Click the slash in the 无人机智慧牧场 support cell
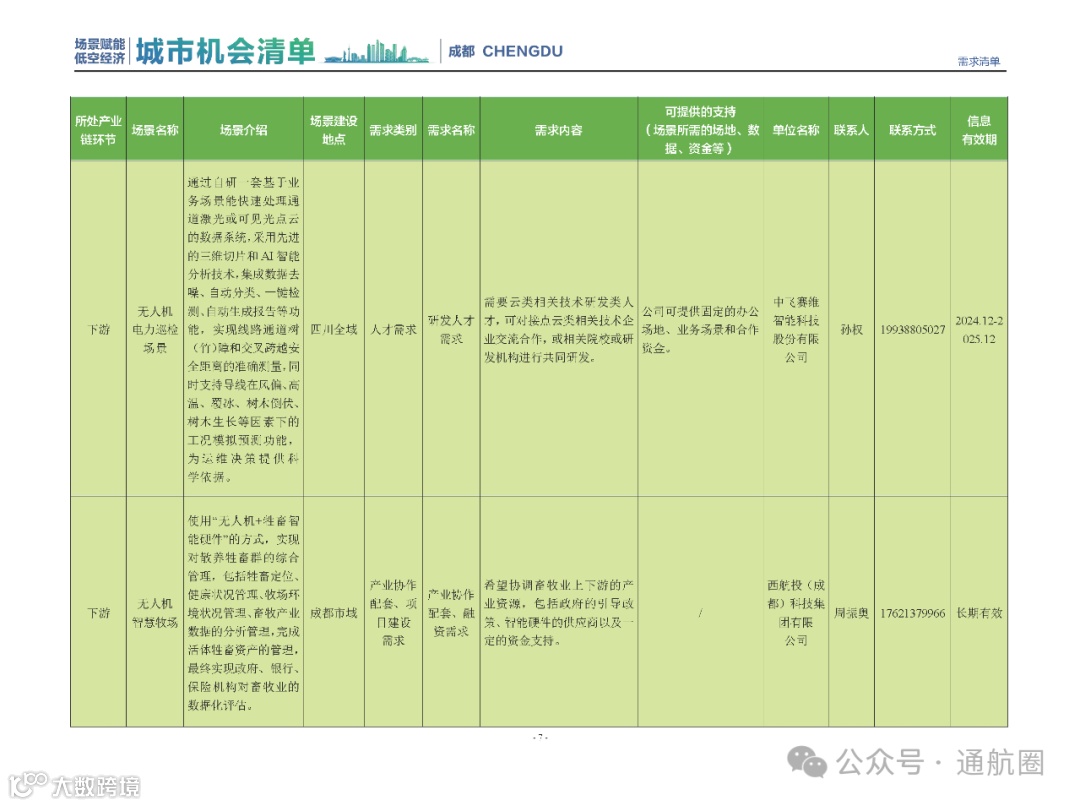Screen dimensions: 1080x806 (x=700, y=613)
